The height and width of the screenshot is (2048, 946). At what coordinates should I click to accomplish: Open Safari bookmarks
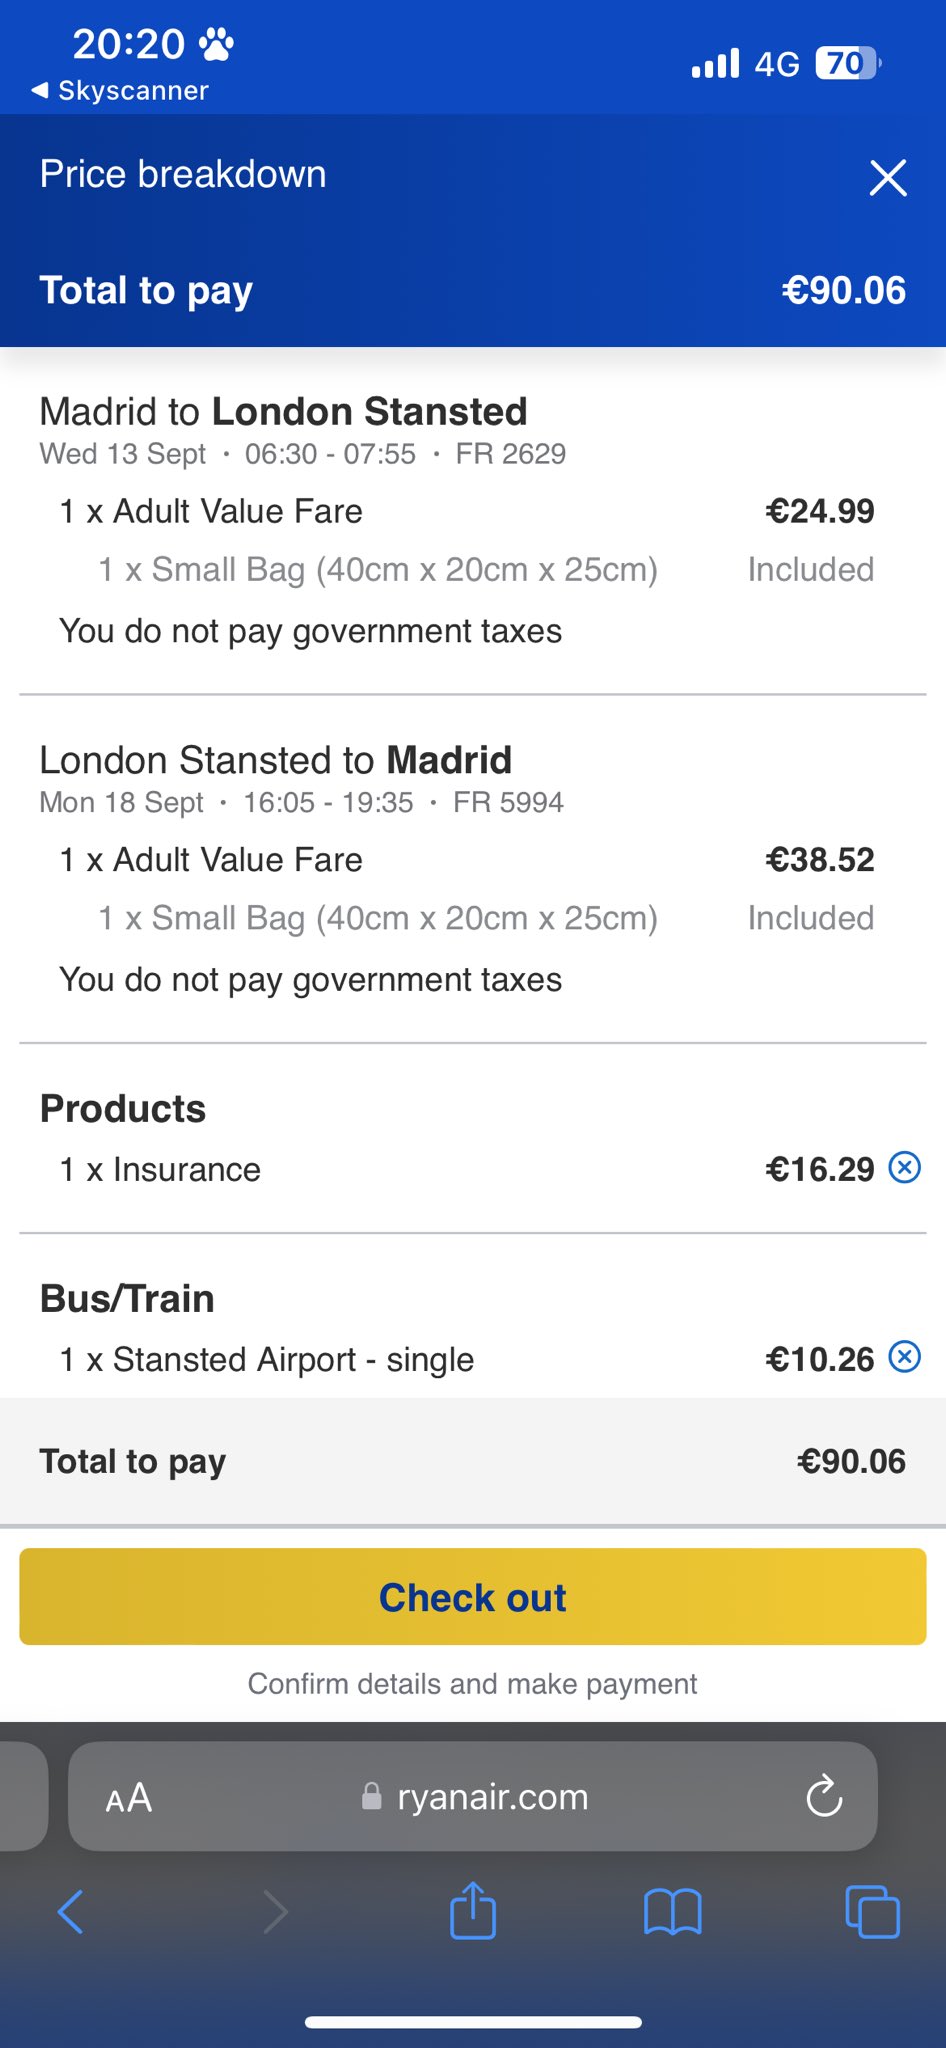tap(673, 1912)
